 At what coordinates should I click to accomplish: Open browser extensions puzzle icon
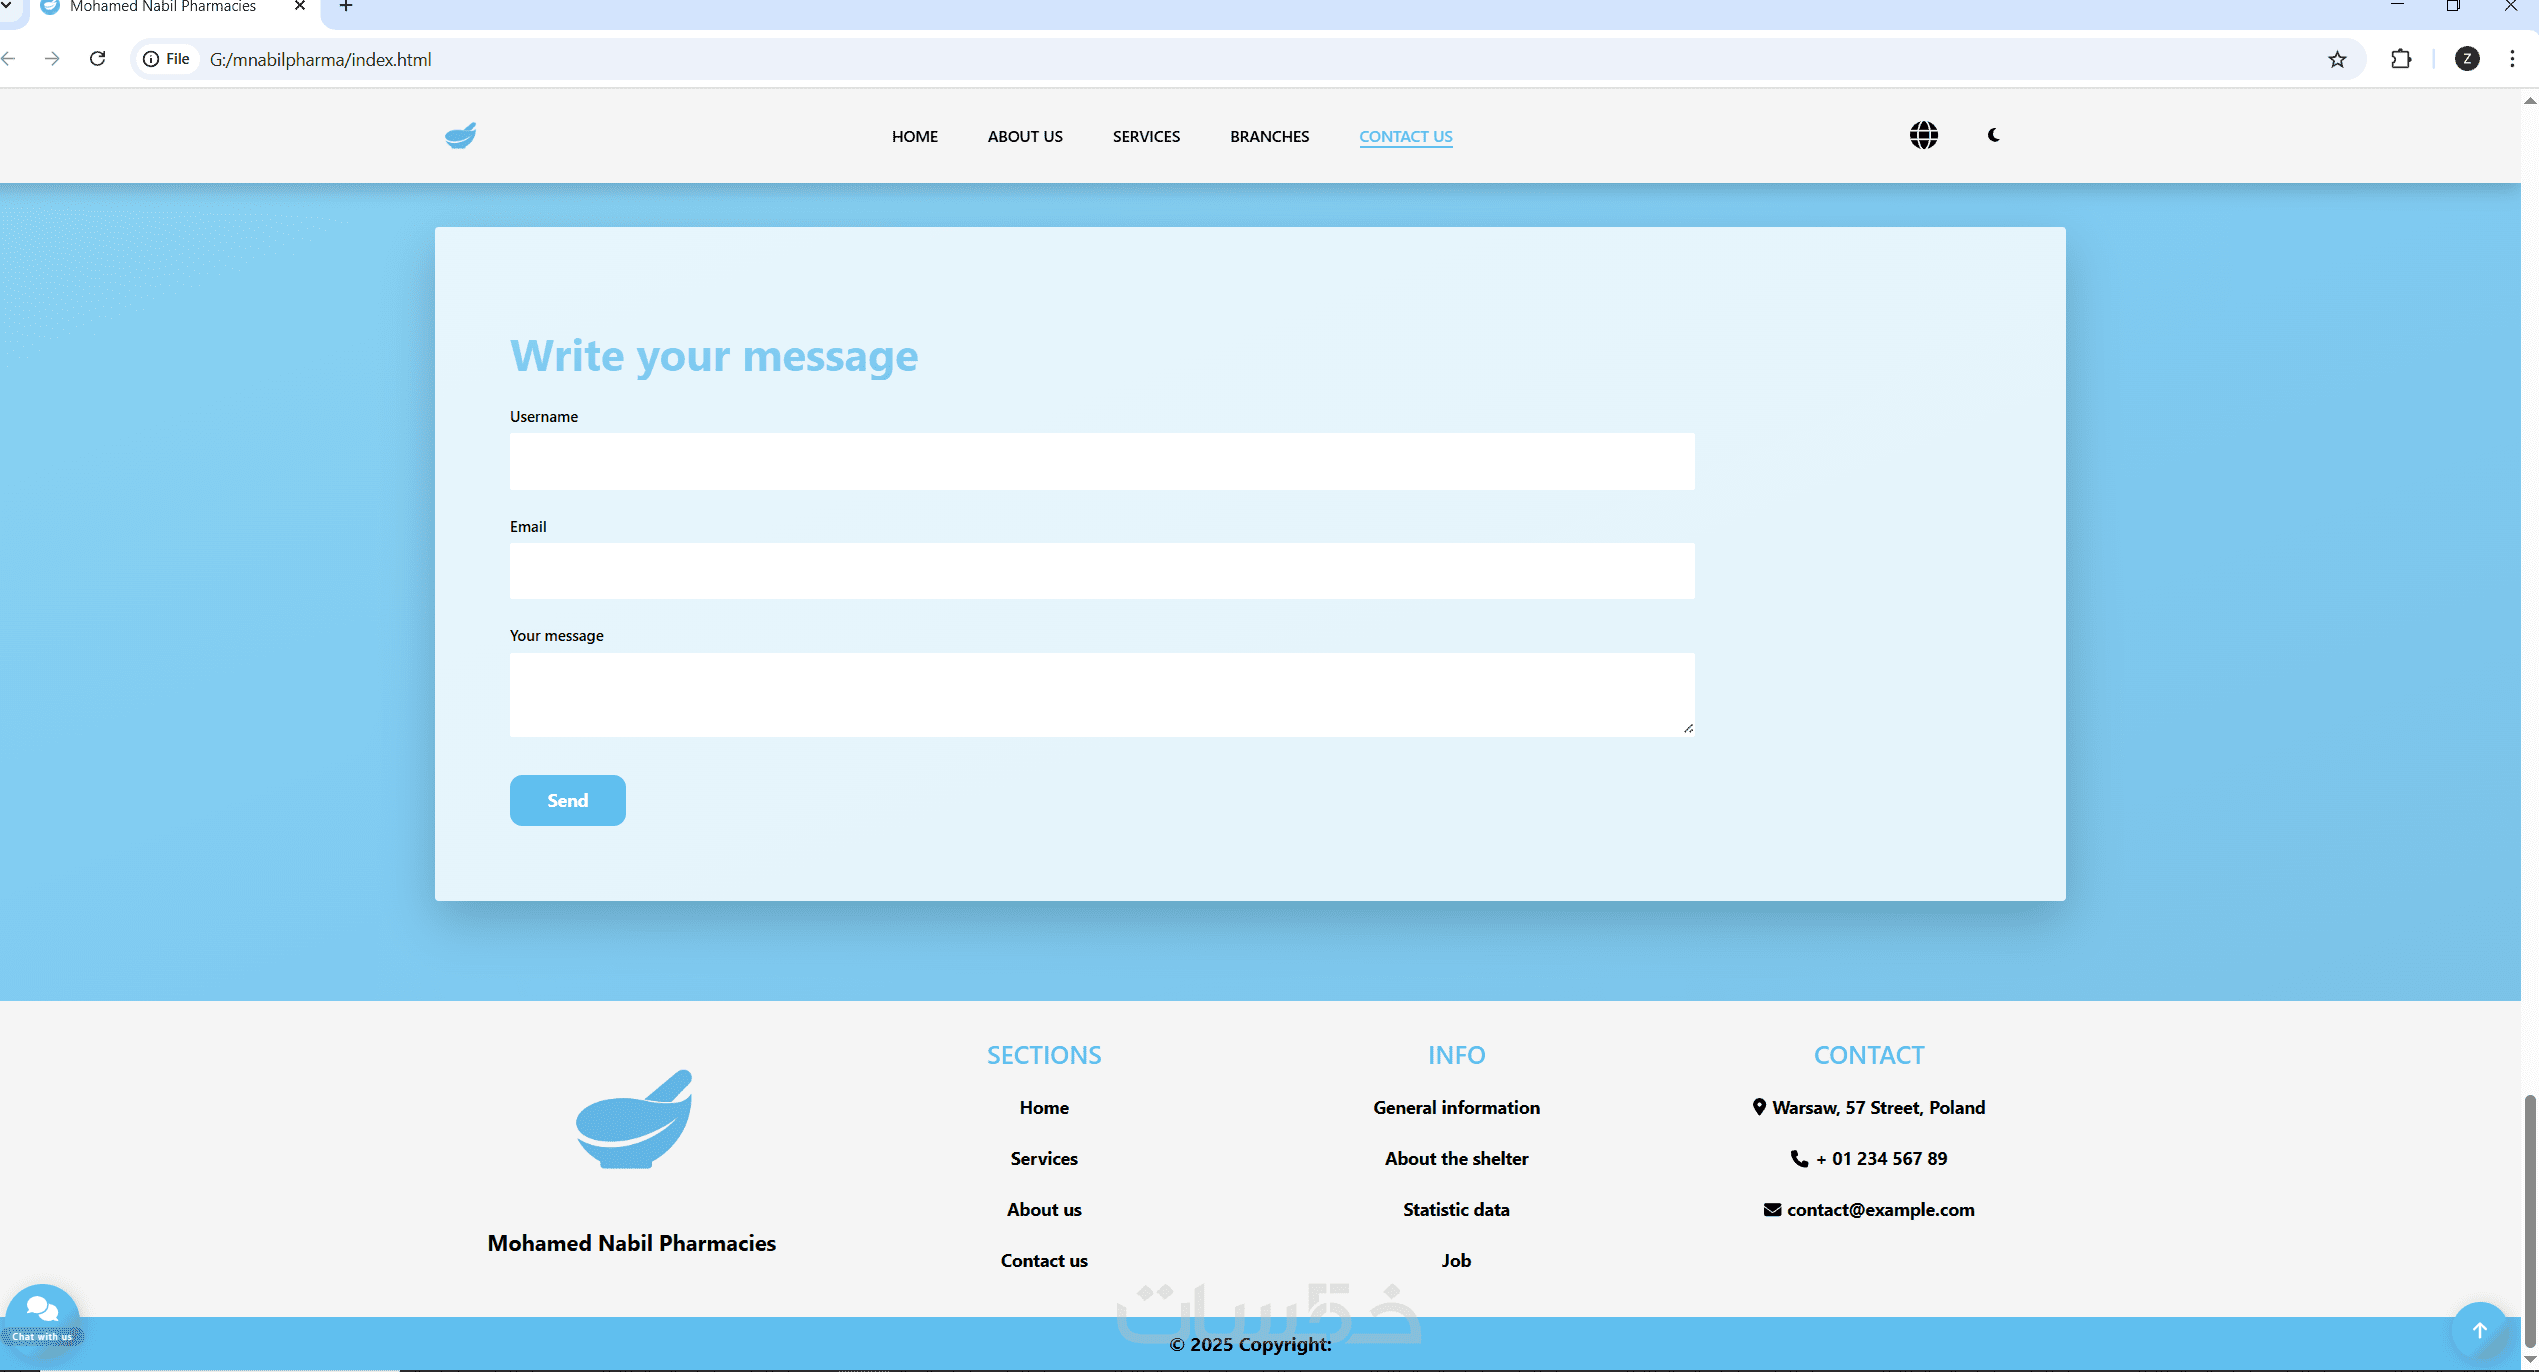click(x=2400, y=59)
